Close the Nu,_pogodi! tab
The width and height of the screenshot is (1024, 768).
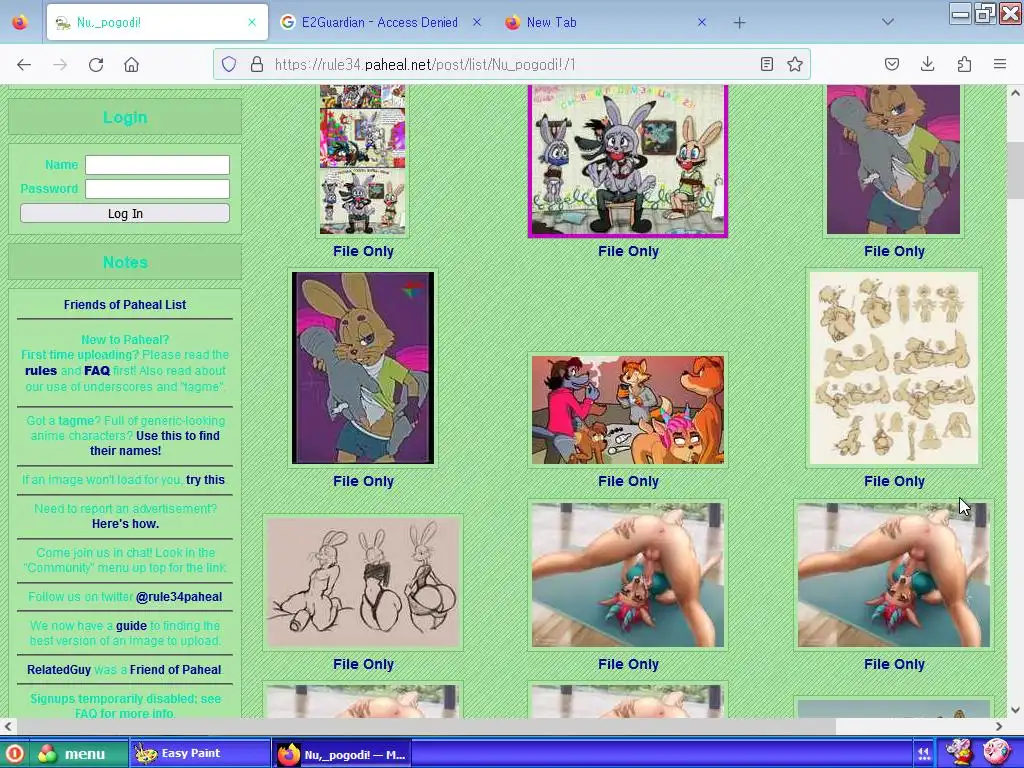coord(252,22)
